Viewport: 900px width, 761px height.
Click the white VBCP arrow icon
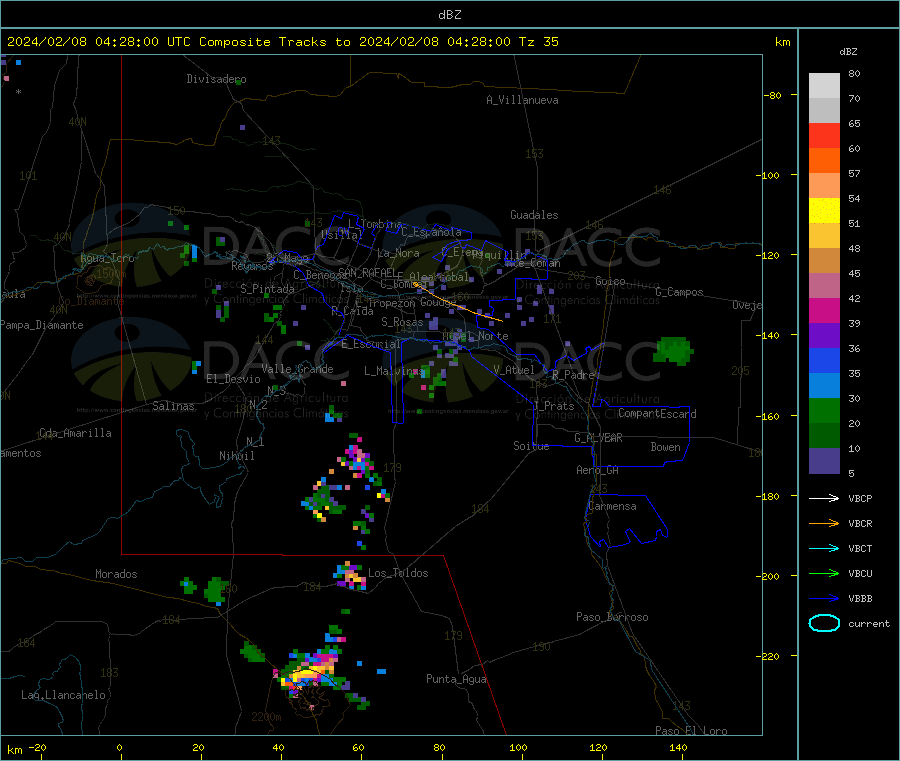824,498
